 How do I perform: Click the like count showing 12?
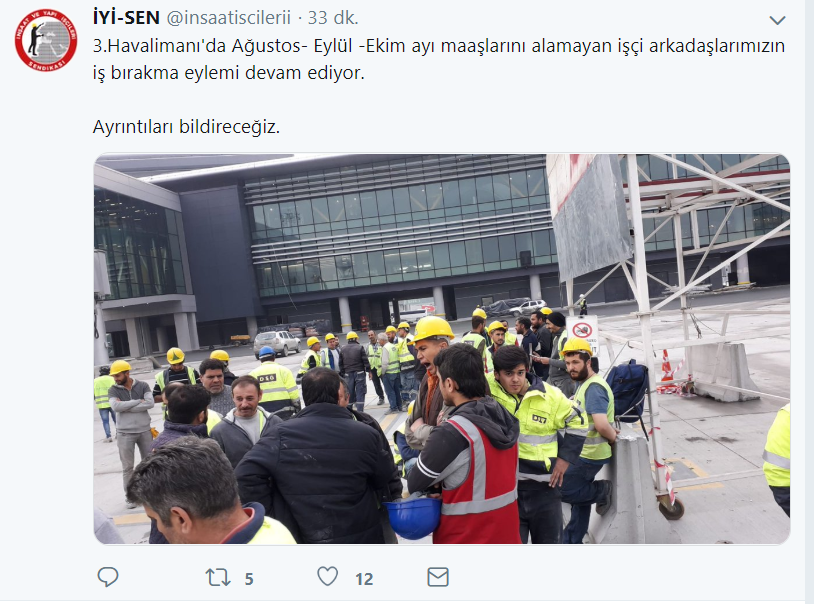click(x=364, y=579)
